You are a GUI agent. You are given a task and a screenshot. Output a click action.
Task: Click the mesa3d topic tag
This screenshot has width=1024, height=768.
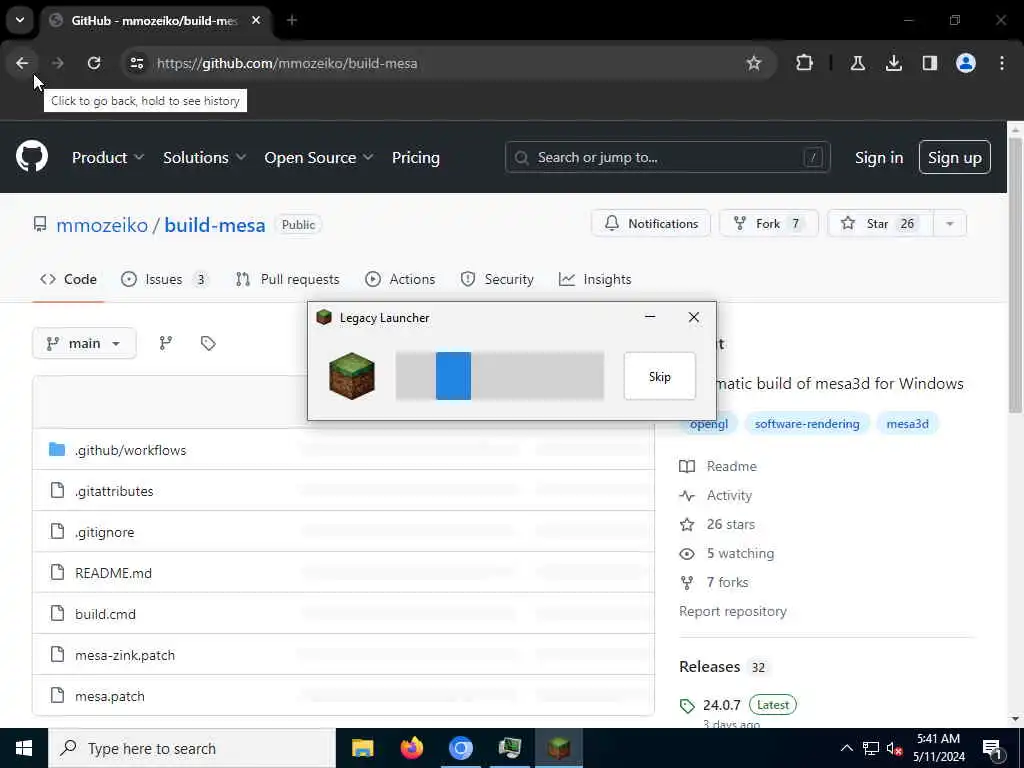pos(907,424)
